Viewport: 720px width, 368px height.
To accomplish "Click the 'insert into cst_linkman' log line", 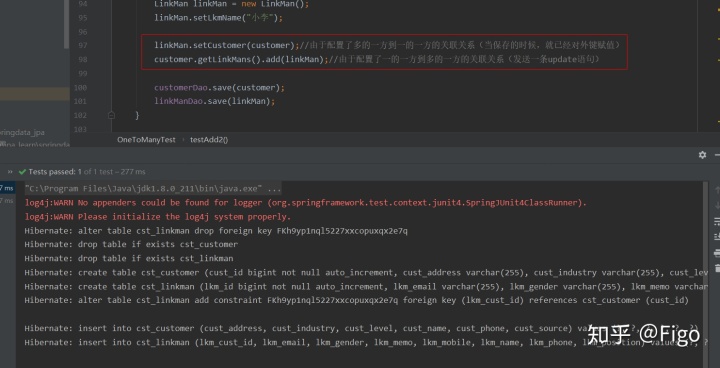I will coord(366,342).
